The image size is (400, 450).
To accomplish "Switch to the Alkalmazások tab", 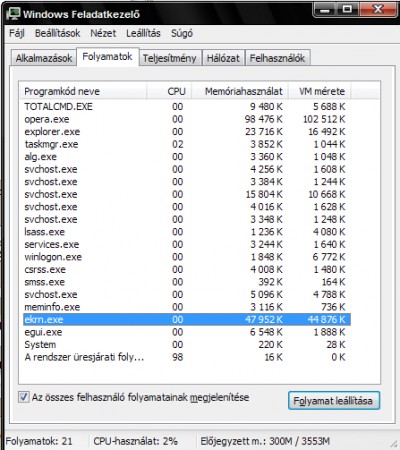I will [x=44, y=58].
